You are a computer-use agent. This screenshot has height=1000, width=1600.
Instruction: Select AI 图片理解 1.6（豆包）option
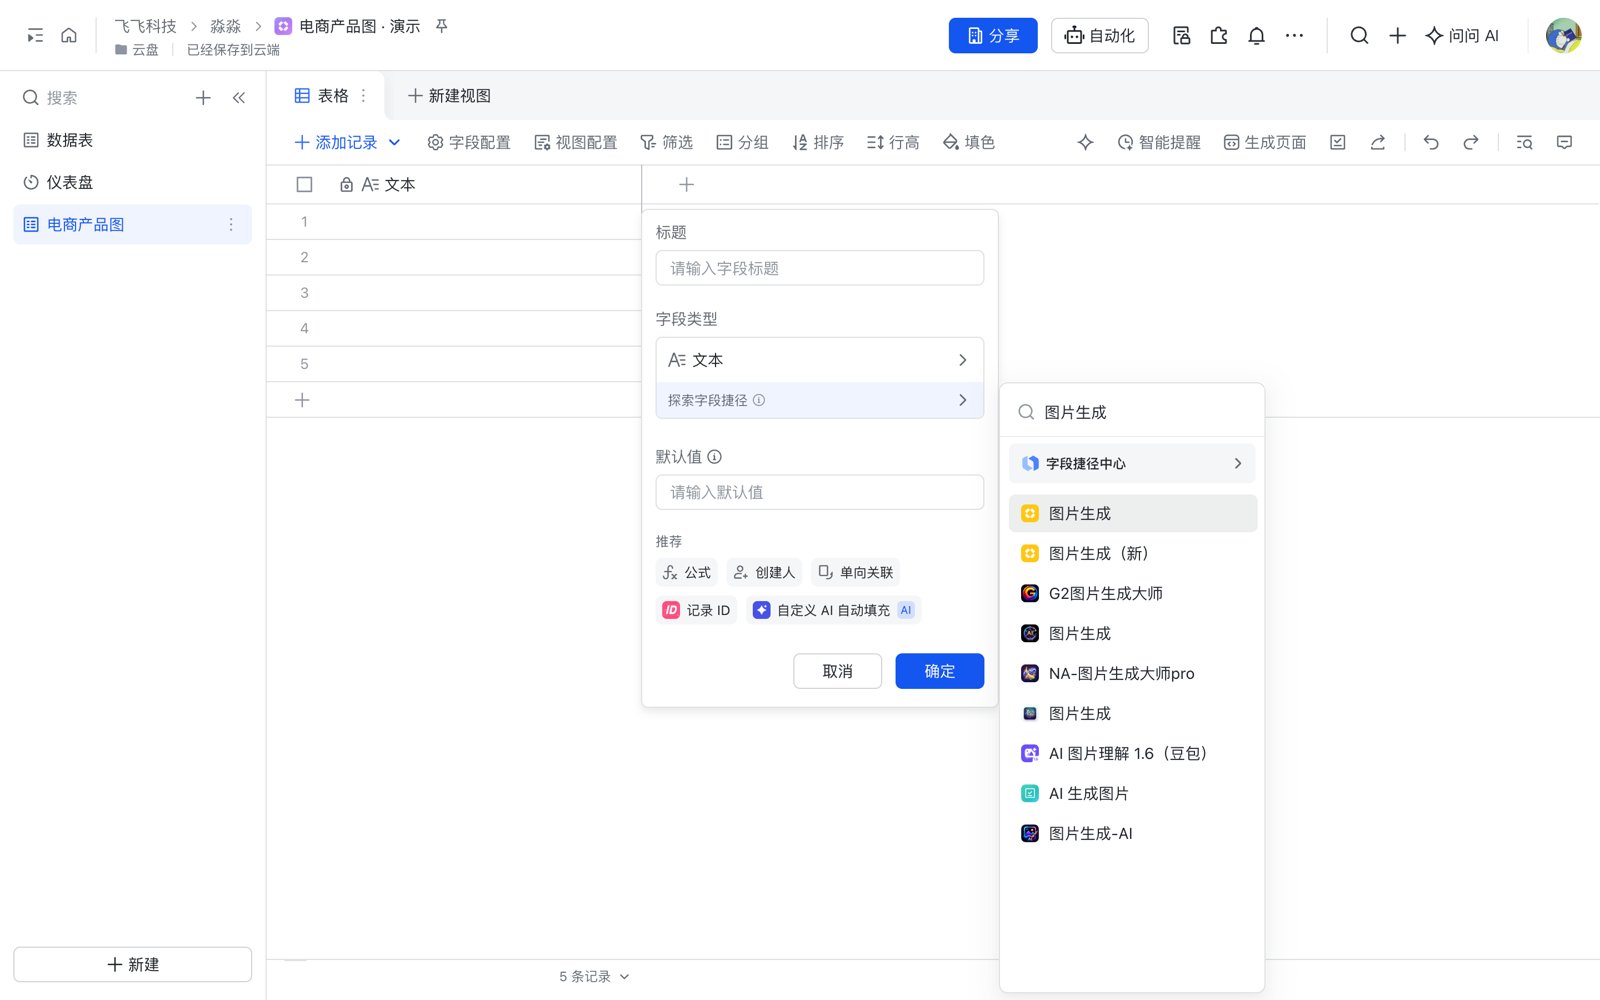click(1132, 754)
